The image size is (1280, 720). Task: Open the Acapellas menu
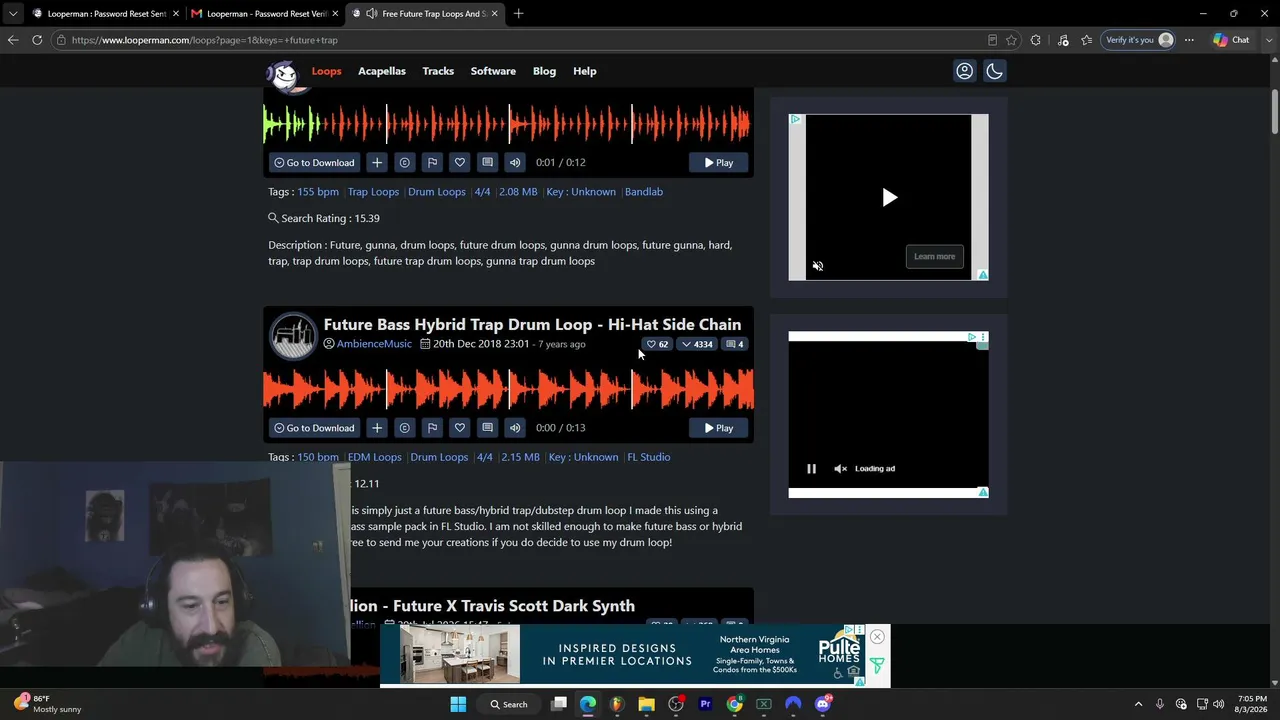click(382, 71)
